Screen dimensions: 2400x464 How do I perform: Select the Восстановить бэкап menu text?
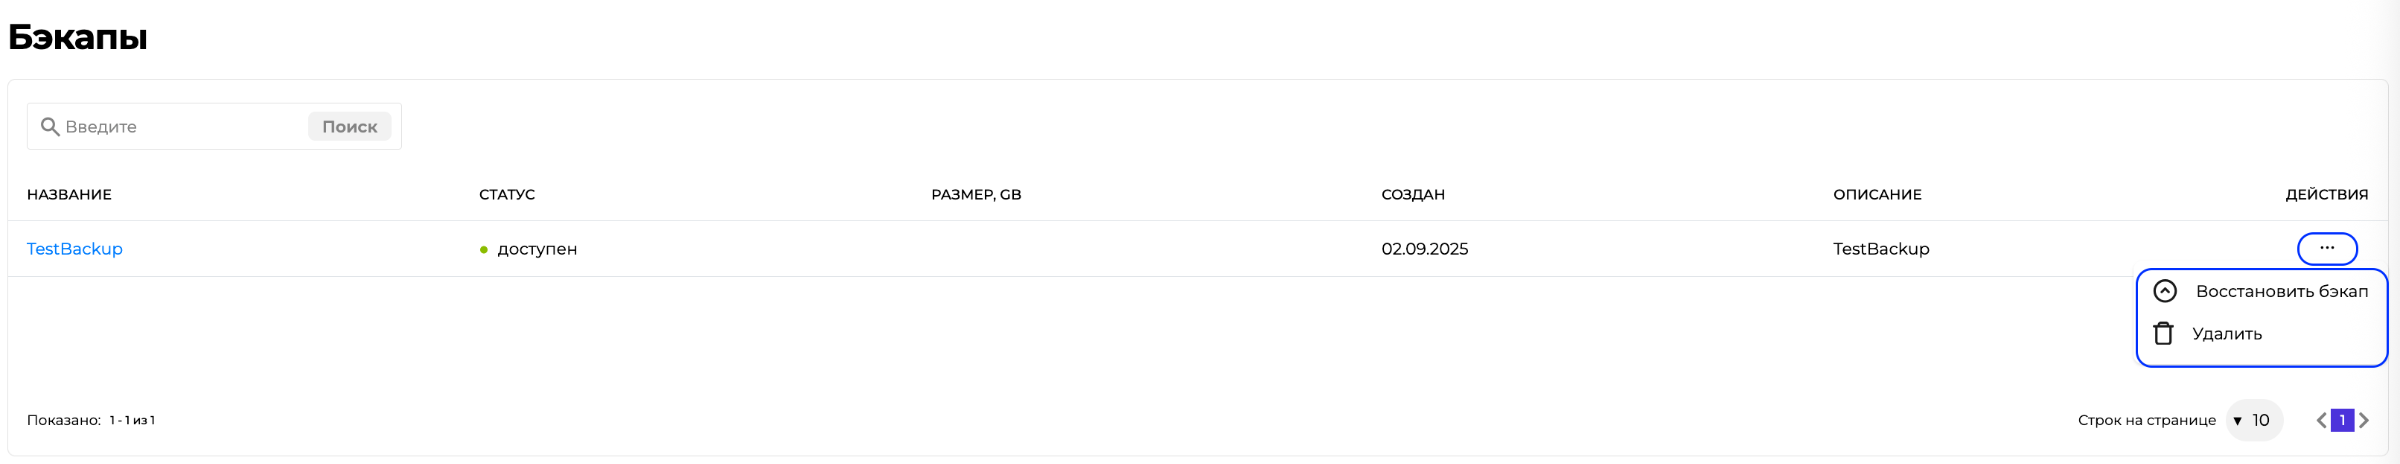pos(2281,292)
